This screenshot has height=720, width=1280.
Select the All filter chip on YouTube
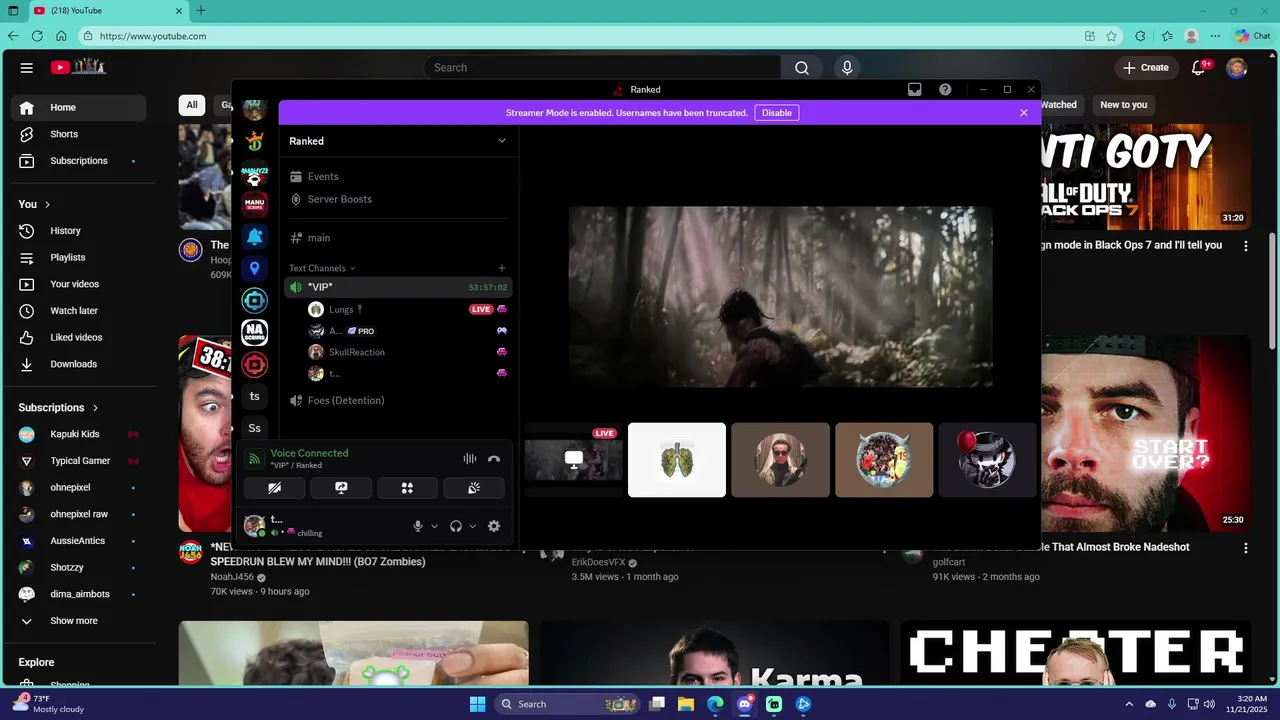[x=192, y=105]
